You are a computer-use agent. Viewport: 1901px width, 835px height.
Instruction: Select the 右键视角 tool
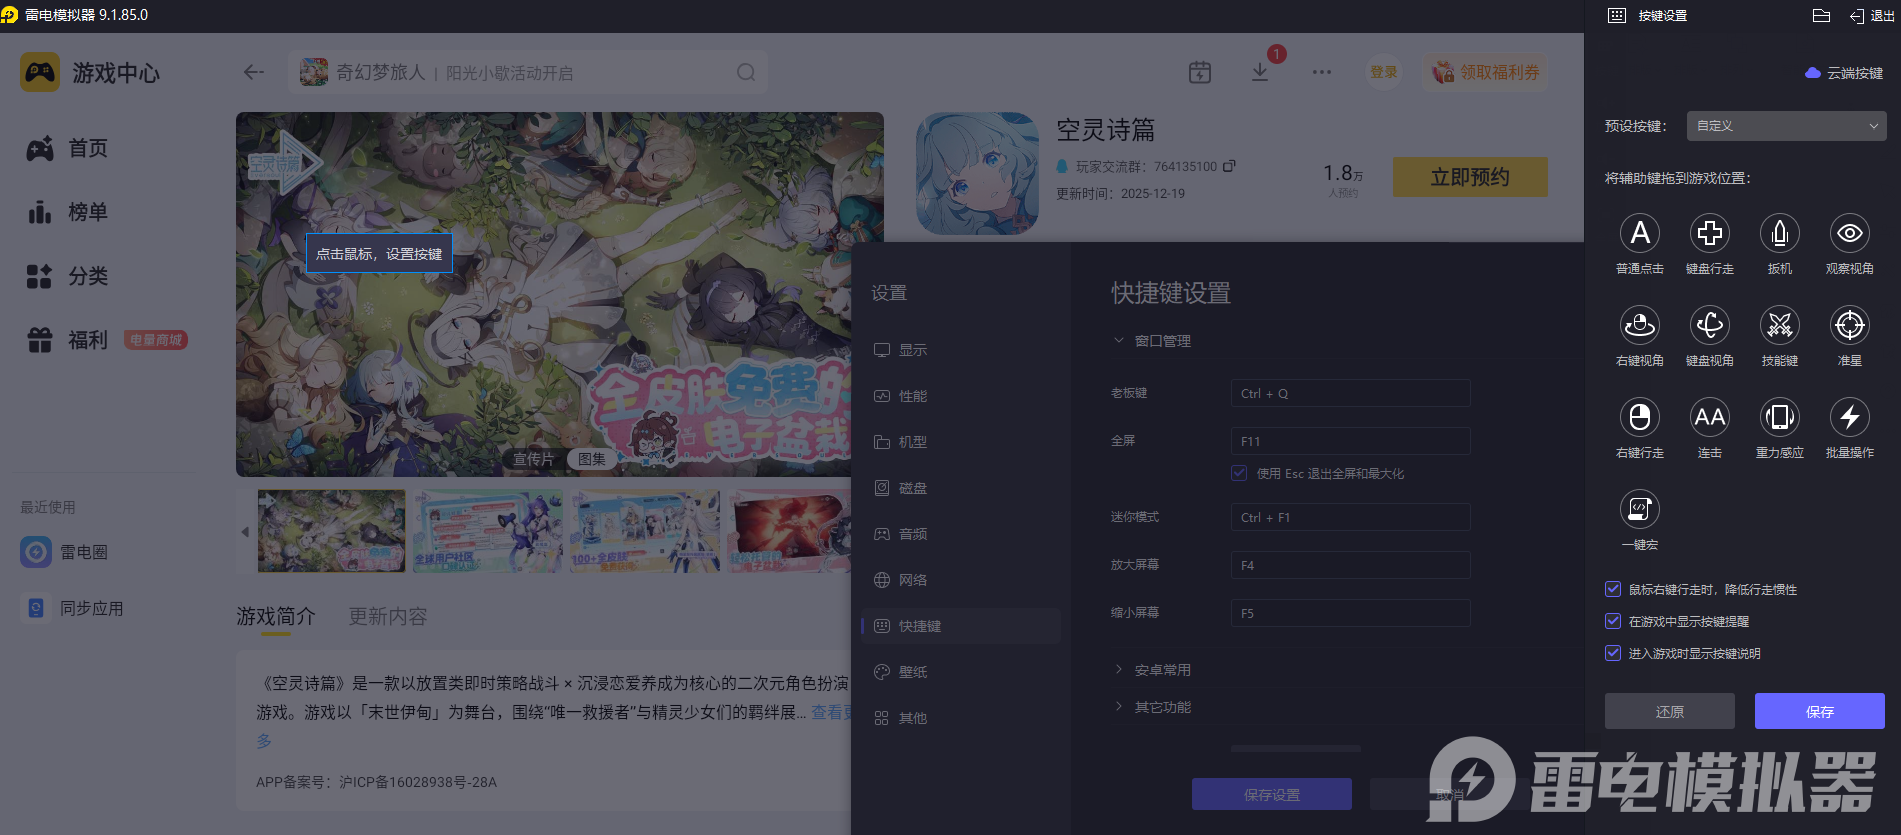pos(1640,325)
